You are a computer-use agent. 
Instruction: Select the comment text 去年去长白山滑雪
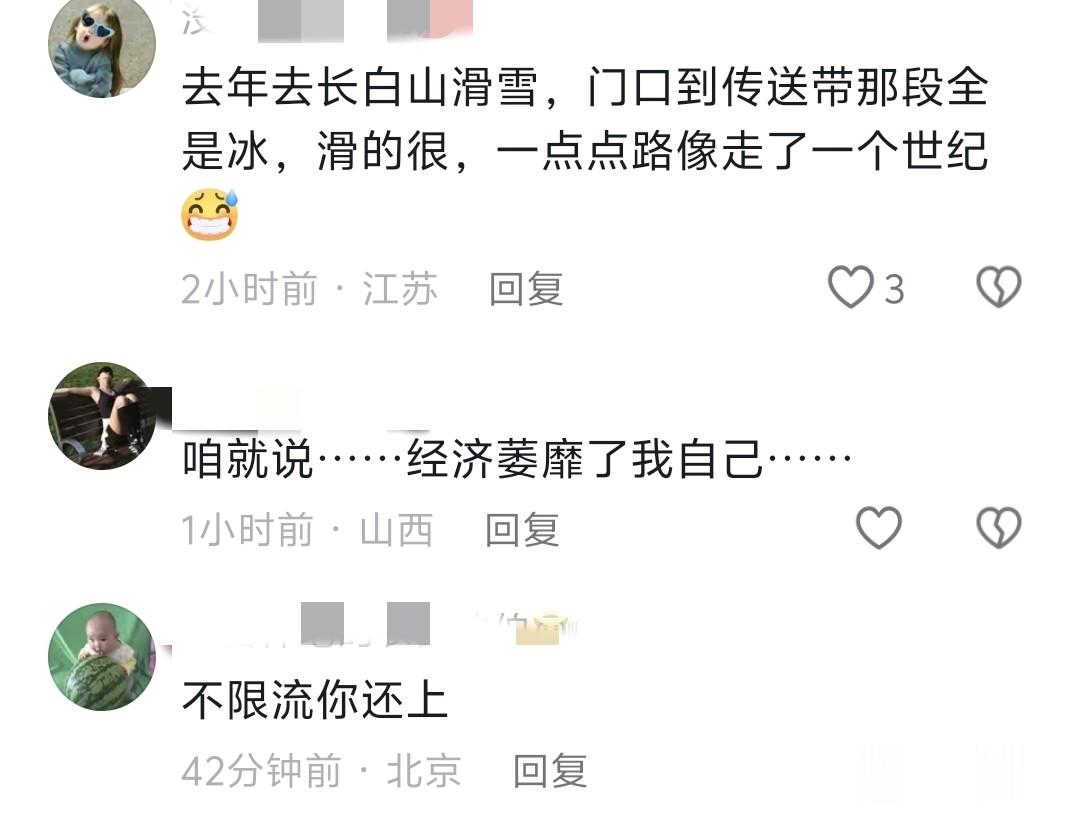click(x=360, y=88)
